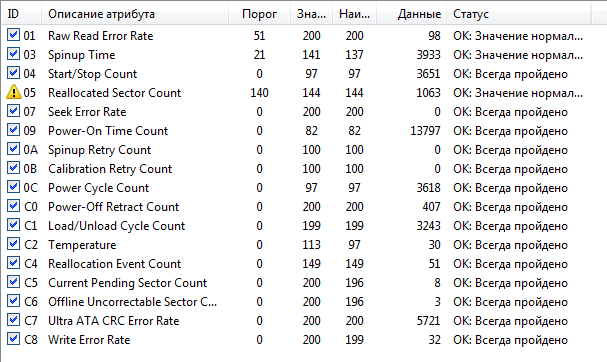Click data value 30 in Temperature row
Viewport: 607px width, 362px height.
pos(434,245)
